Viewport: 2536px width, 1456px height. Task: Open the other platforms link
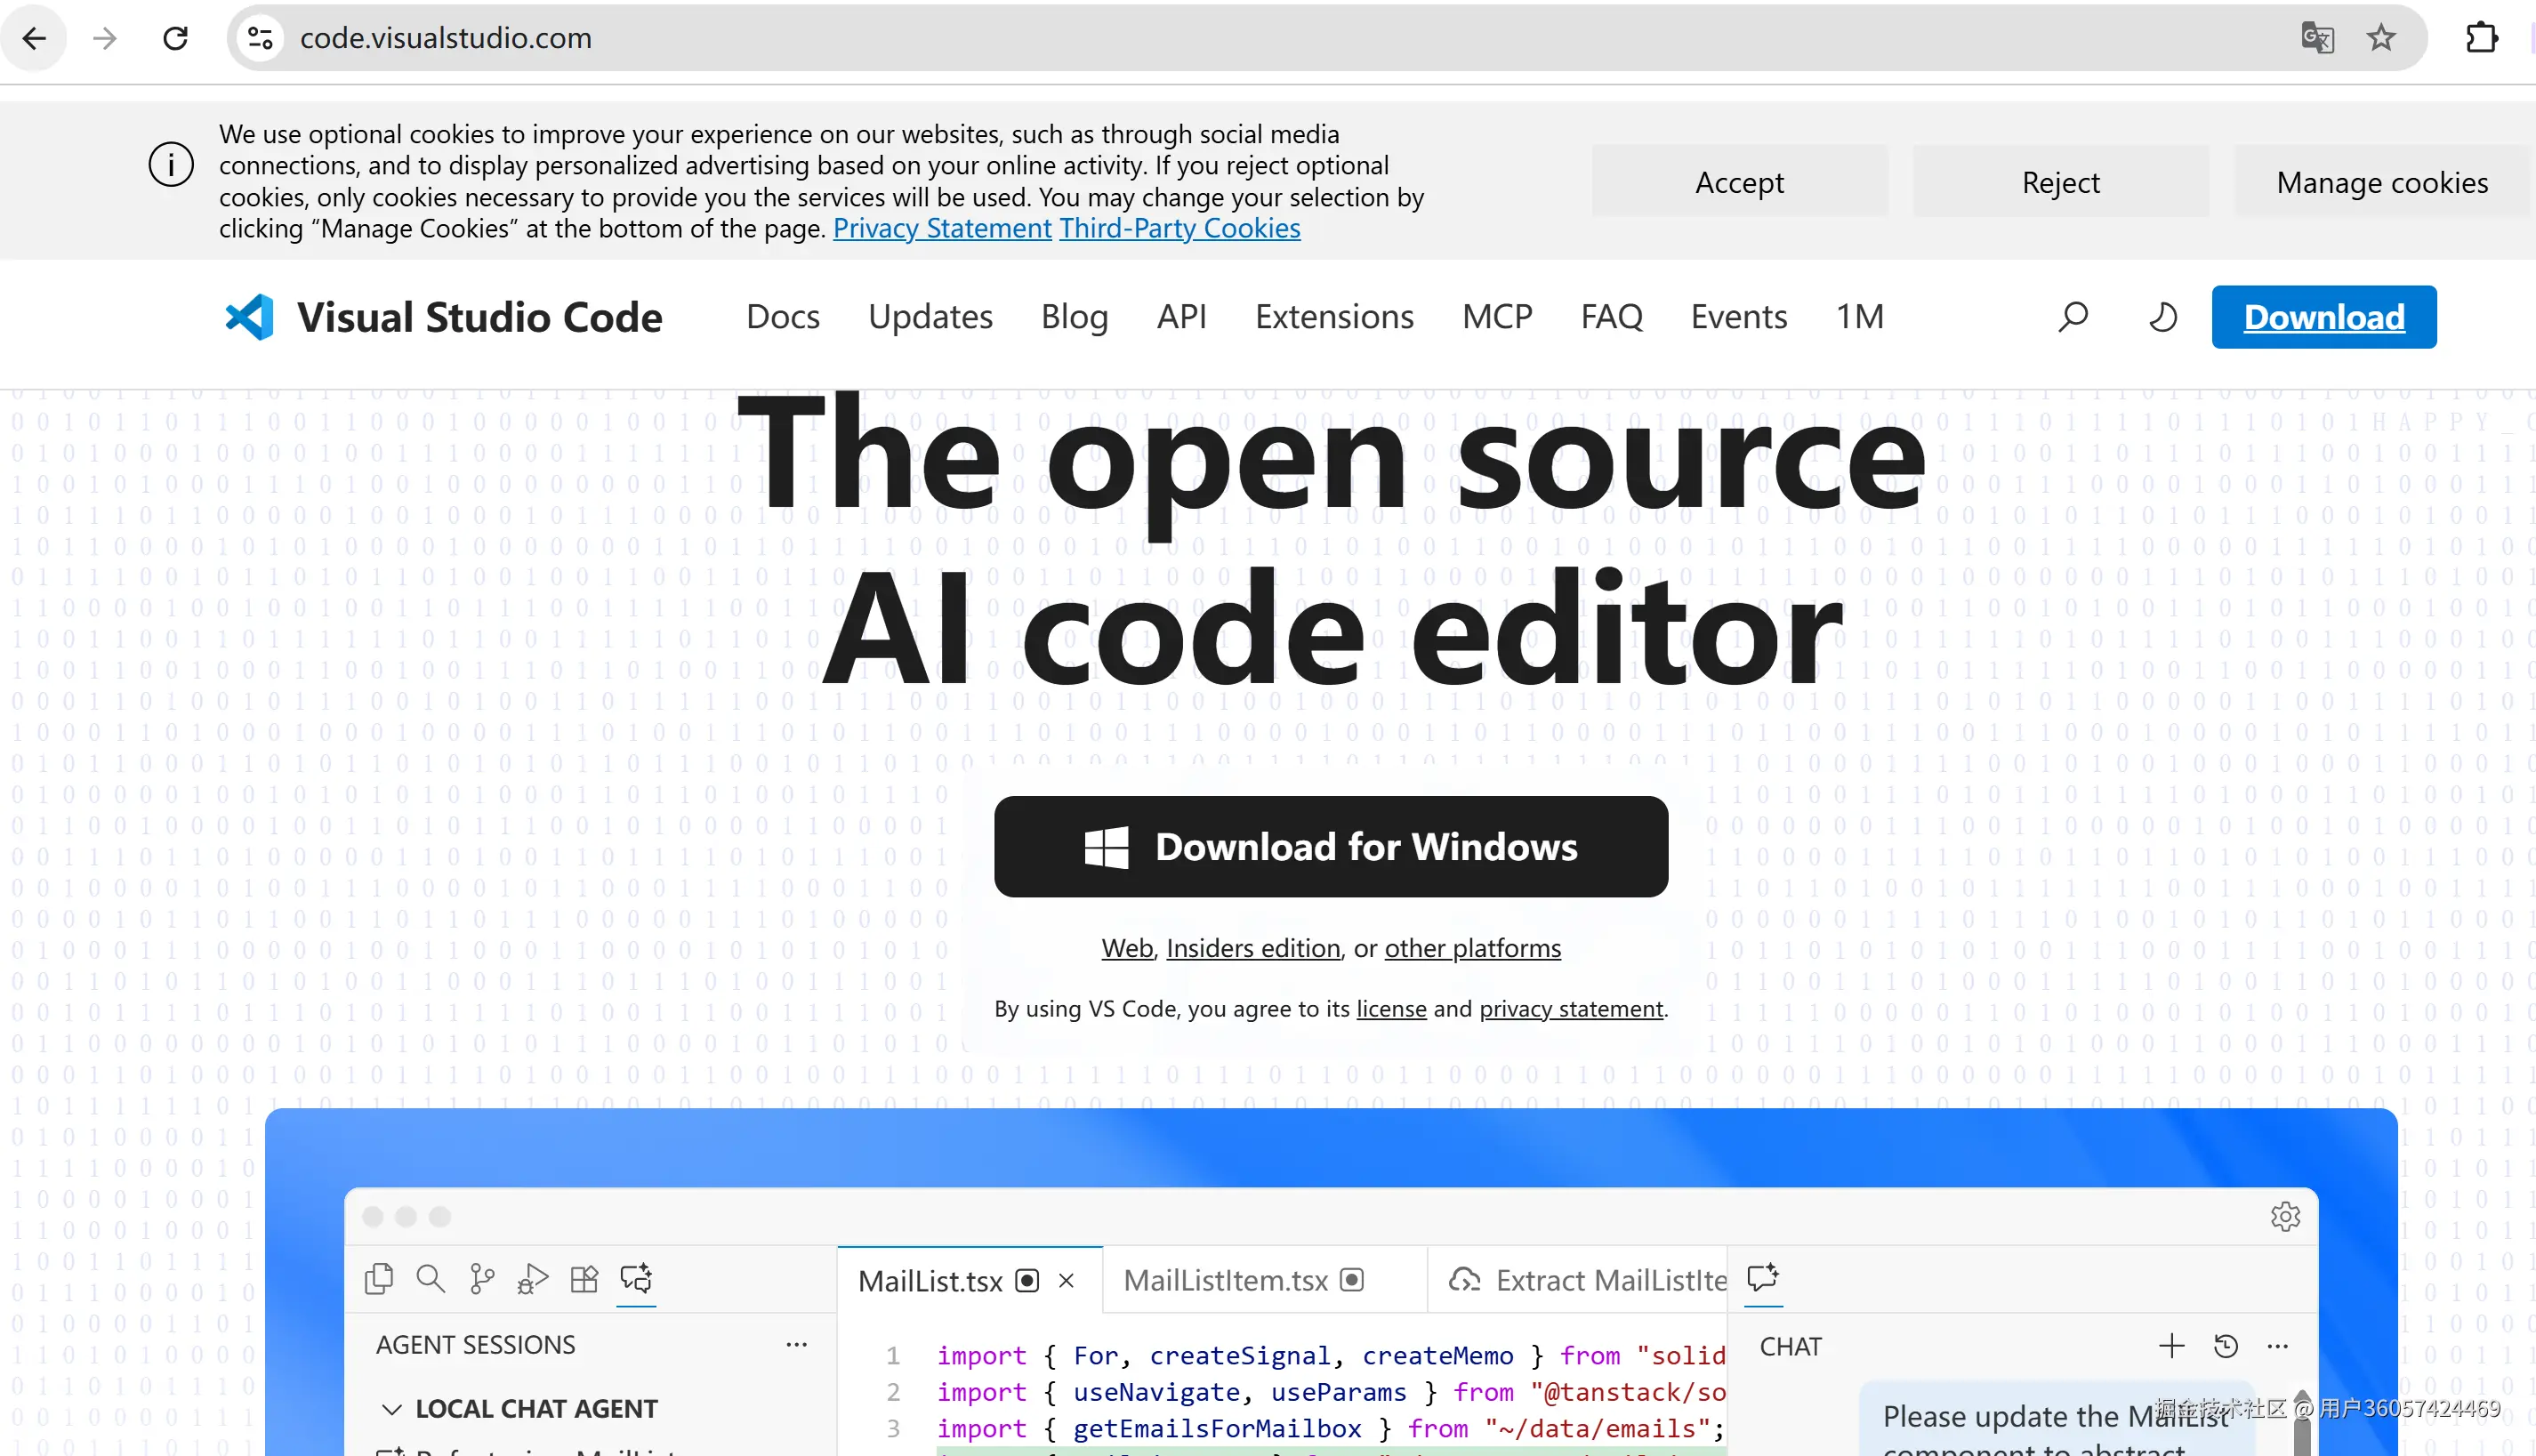pos(1472,948)
